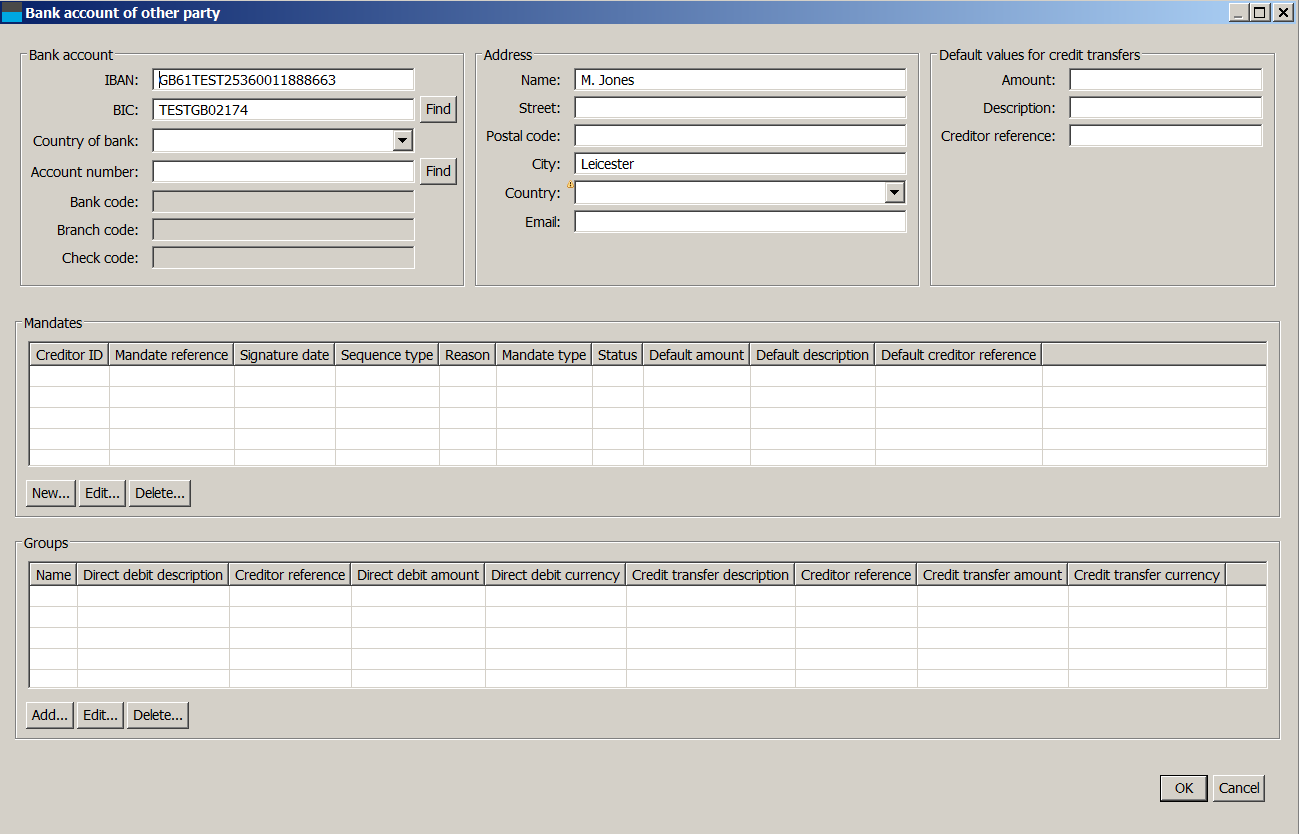This screenshot has width=1299, height=834.
Task: Open the Address Country dropdown
Action: (x=895, y=193)
